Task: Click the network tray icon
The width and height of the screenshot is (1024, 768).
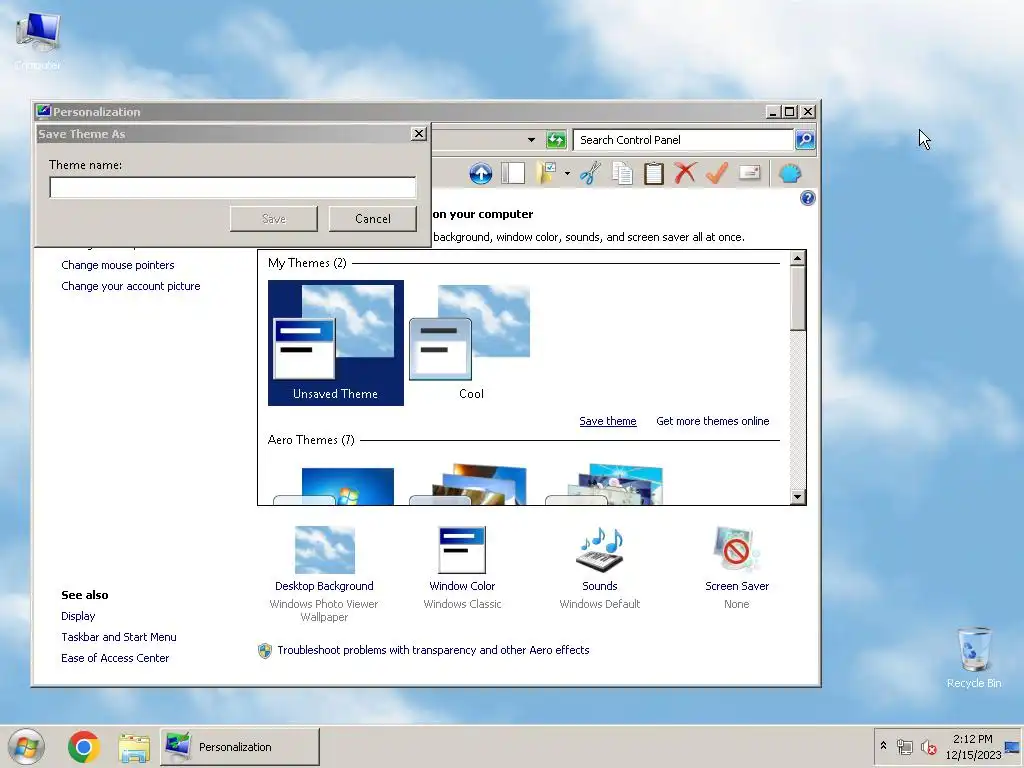Action: [x=904, y=746]
